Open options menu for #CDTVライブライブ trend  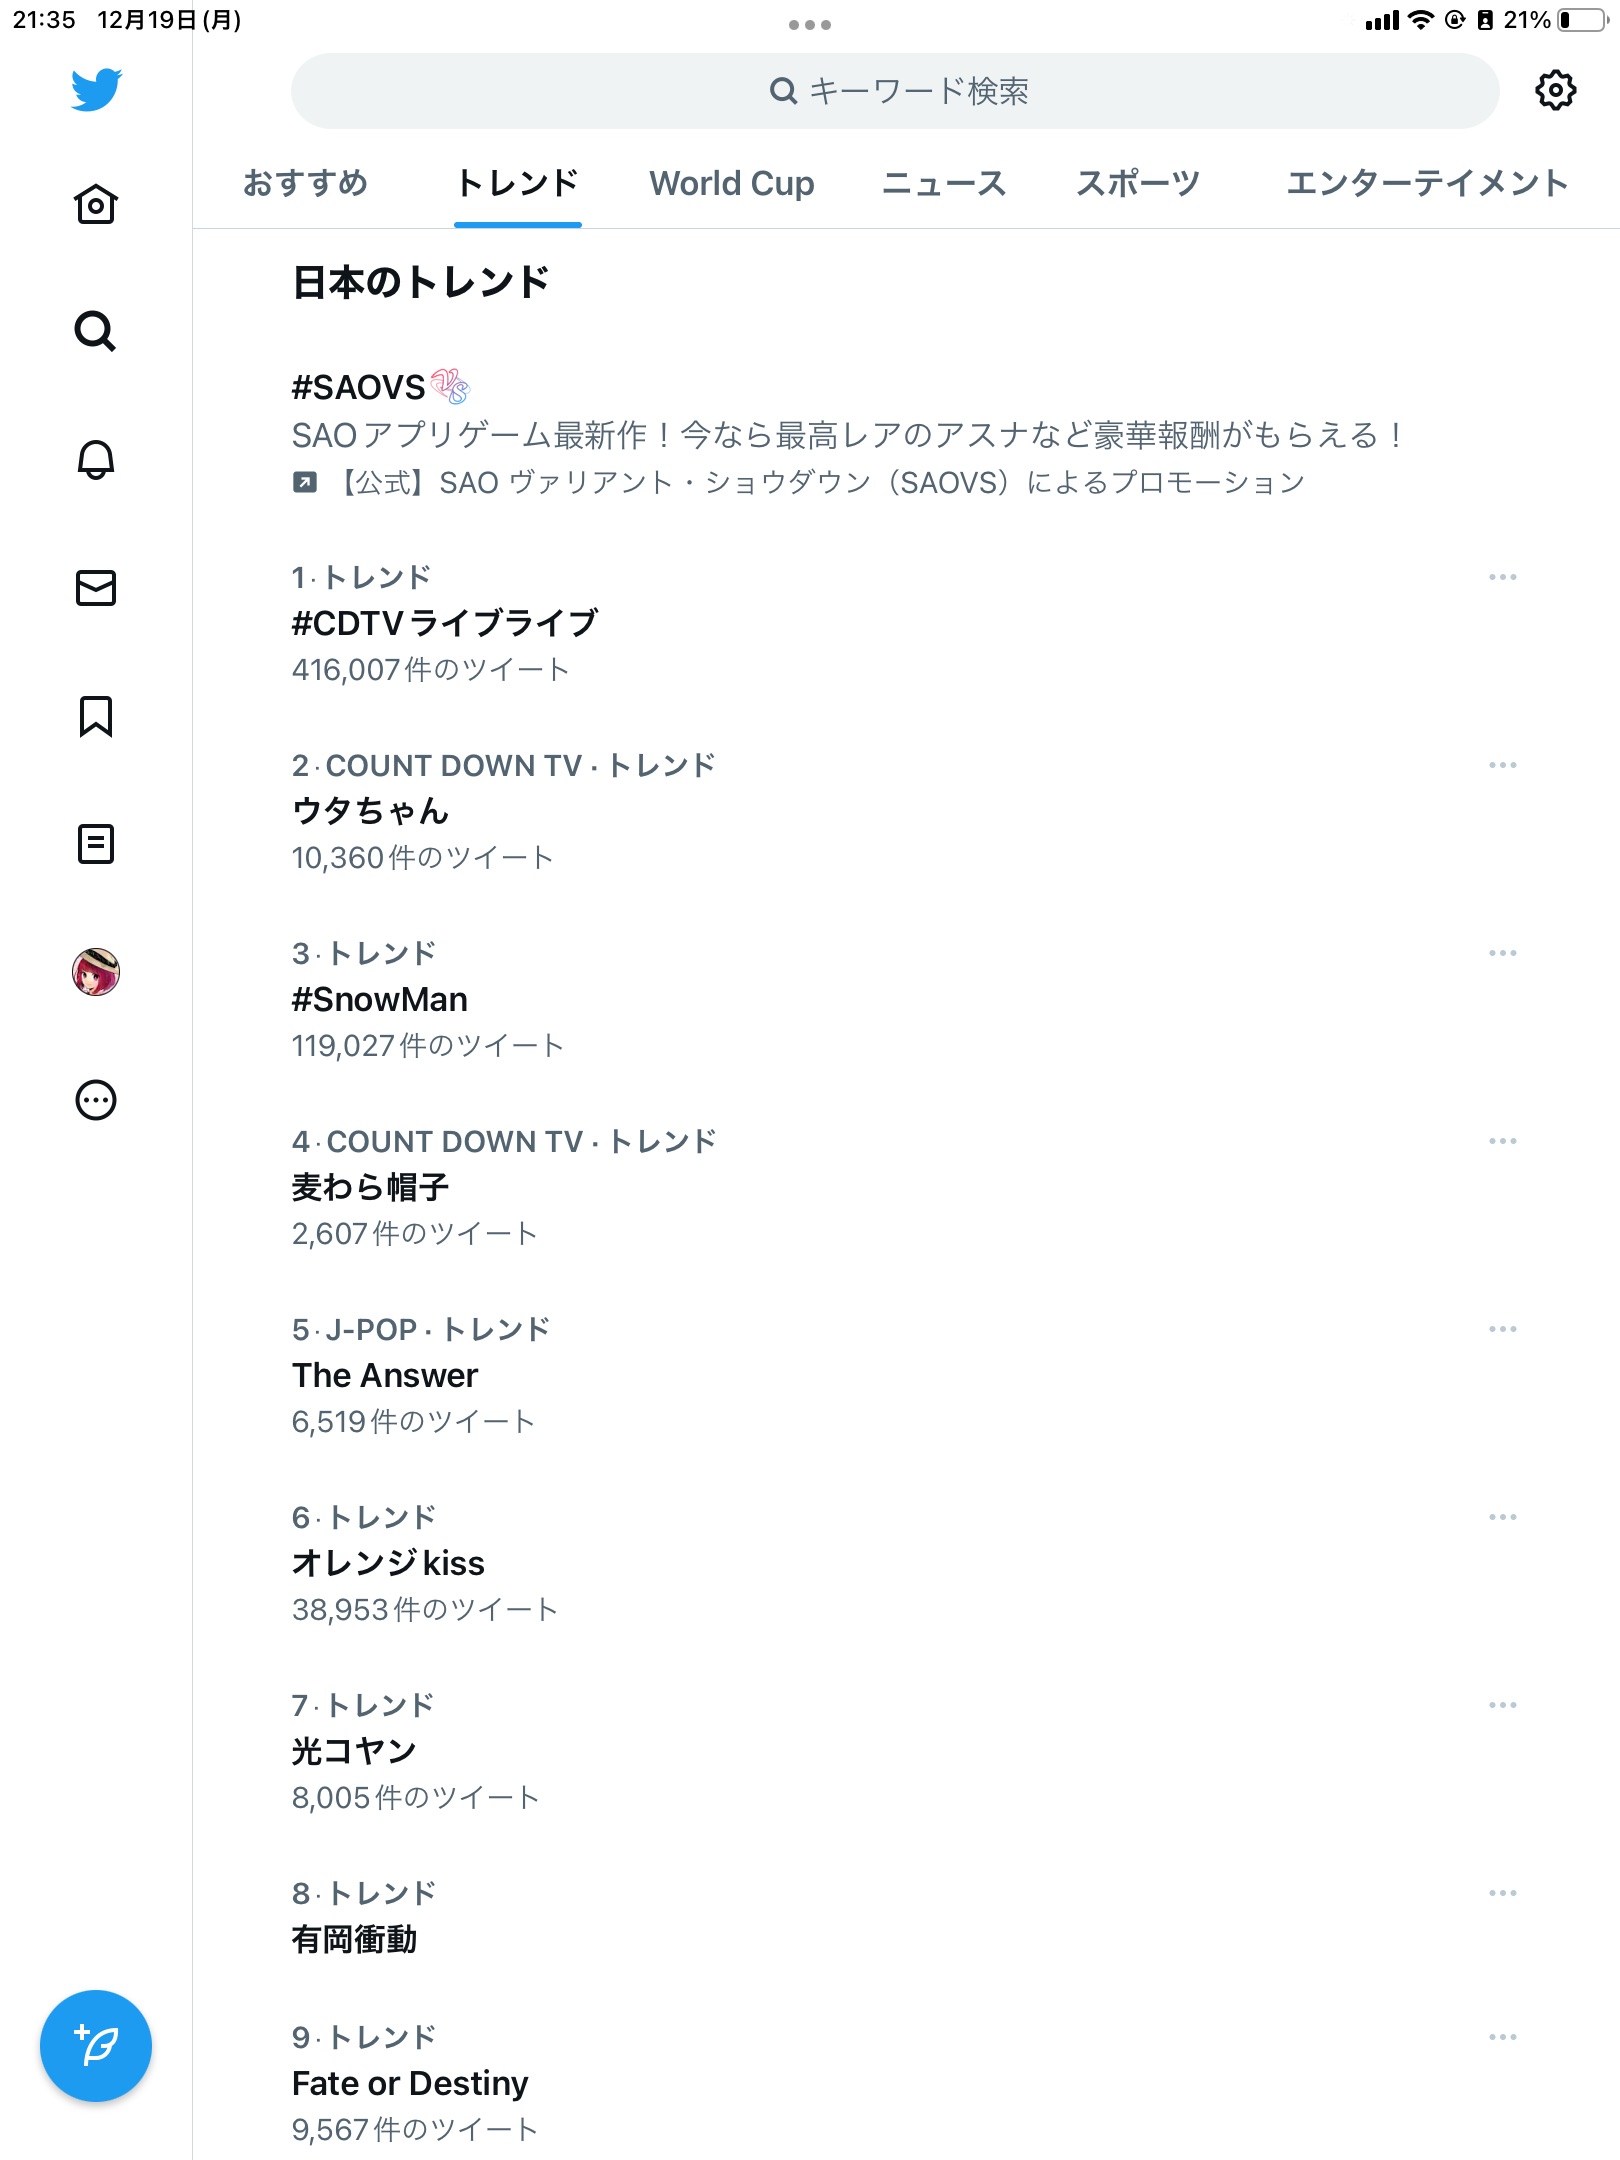pyautogui.click(x=1502, y=577)
